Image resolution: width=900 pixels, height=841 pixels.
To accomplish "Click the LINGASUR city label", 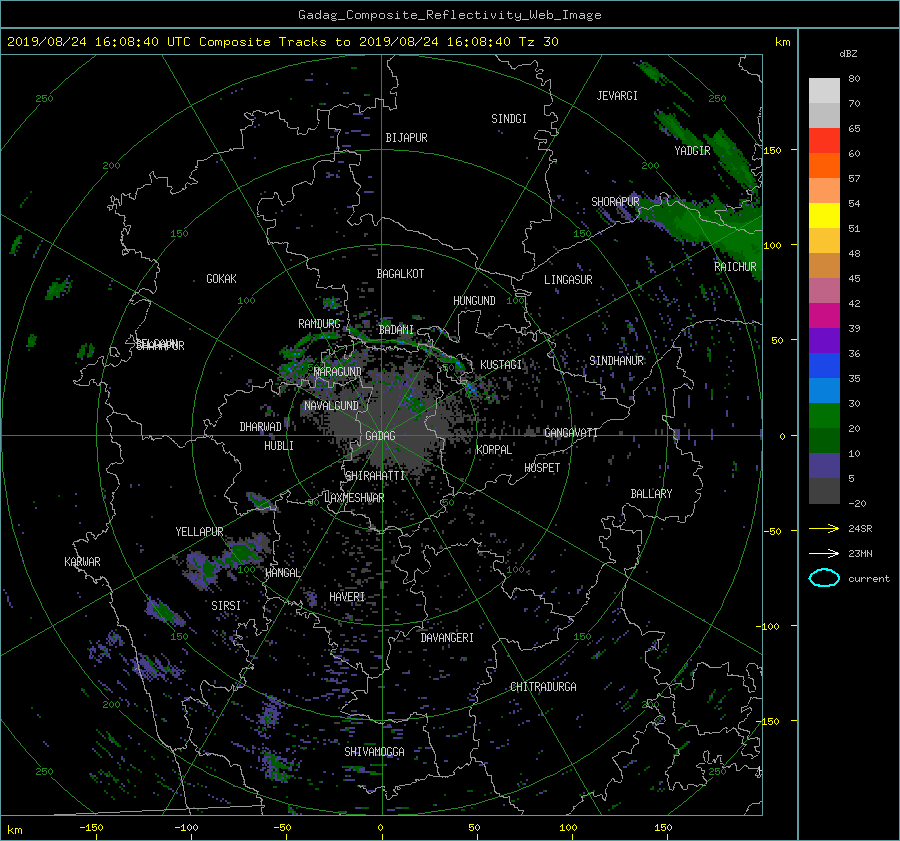I will (568, 280).
